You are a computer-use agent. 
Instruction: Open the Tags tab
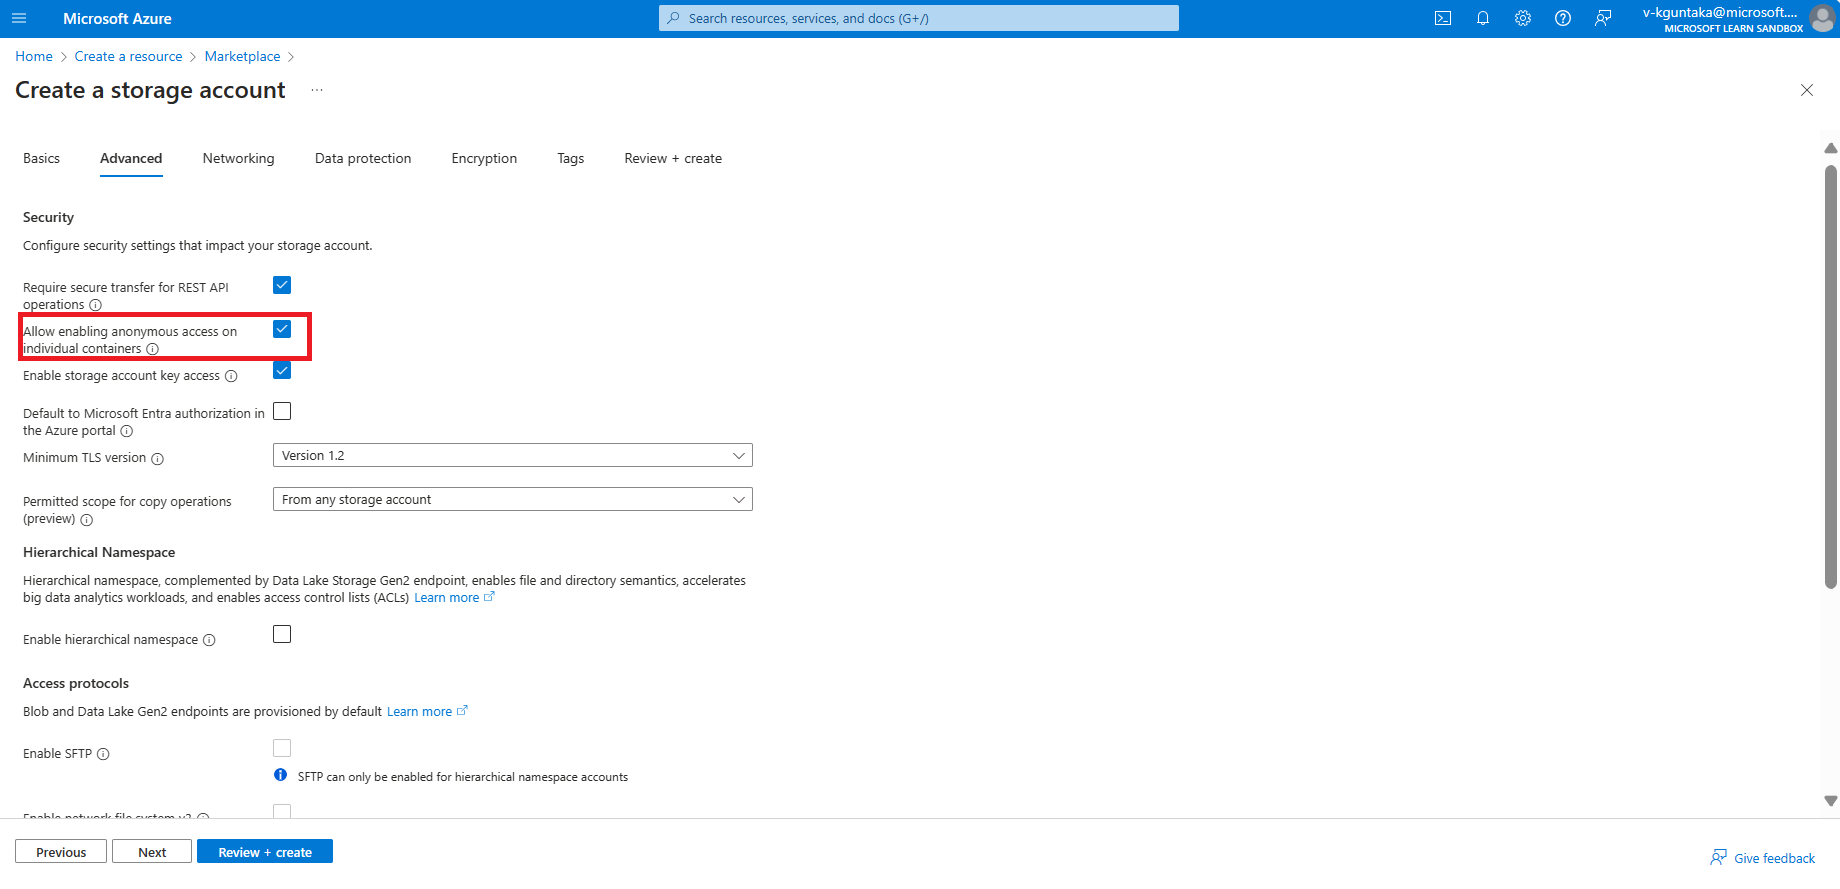coord(571,158)
